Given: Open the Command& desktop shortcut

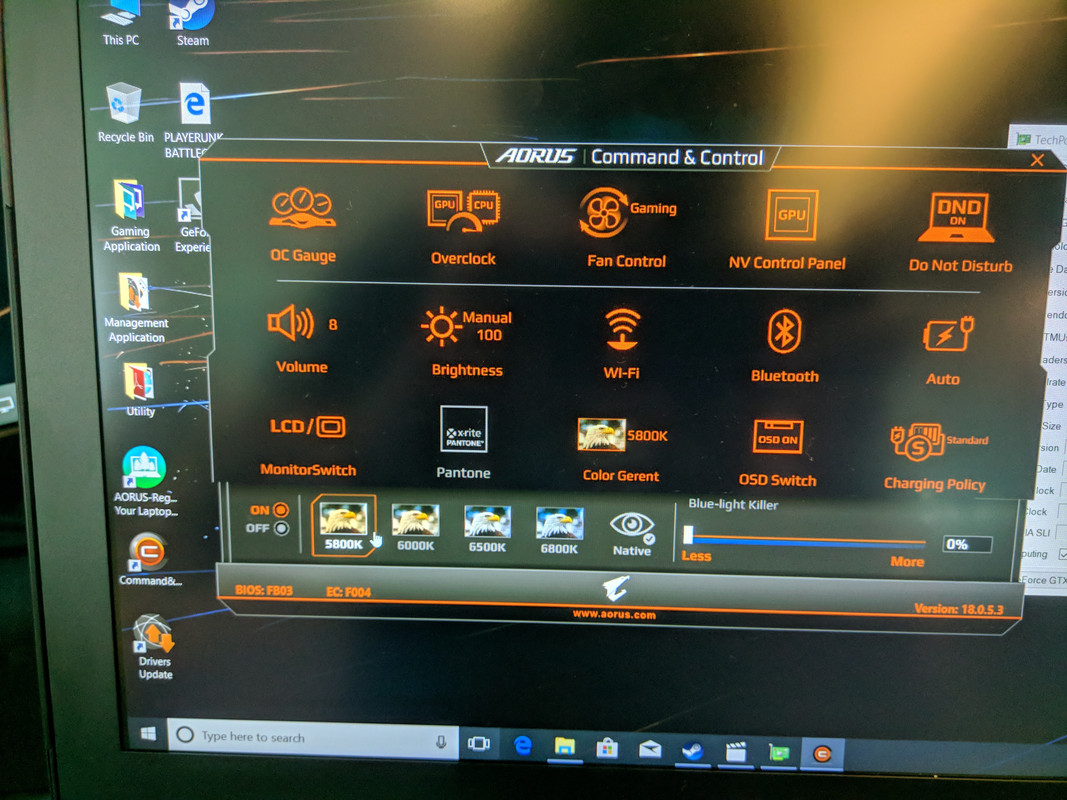Looking at the screenshot, I should (x=149, y=559).
